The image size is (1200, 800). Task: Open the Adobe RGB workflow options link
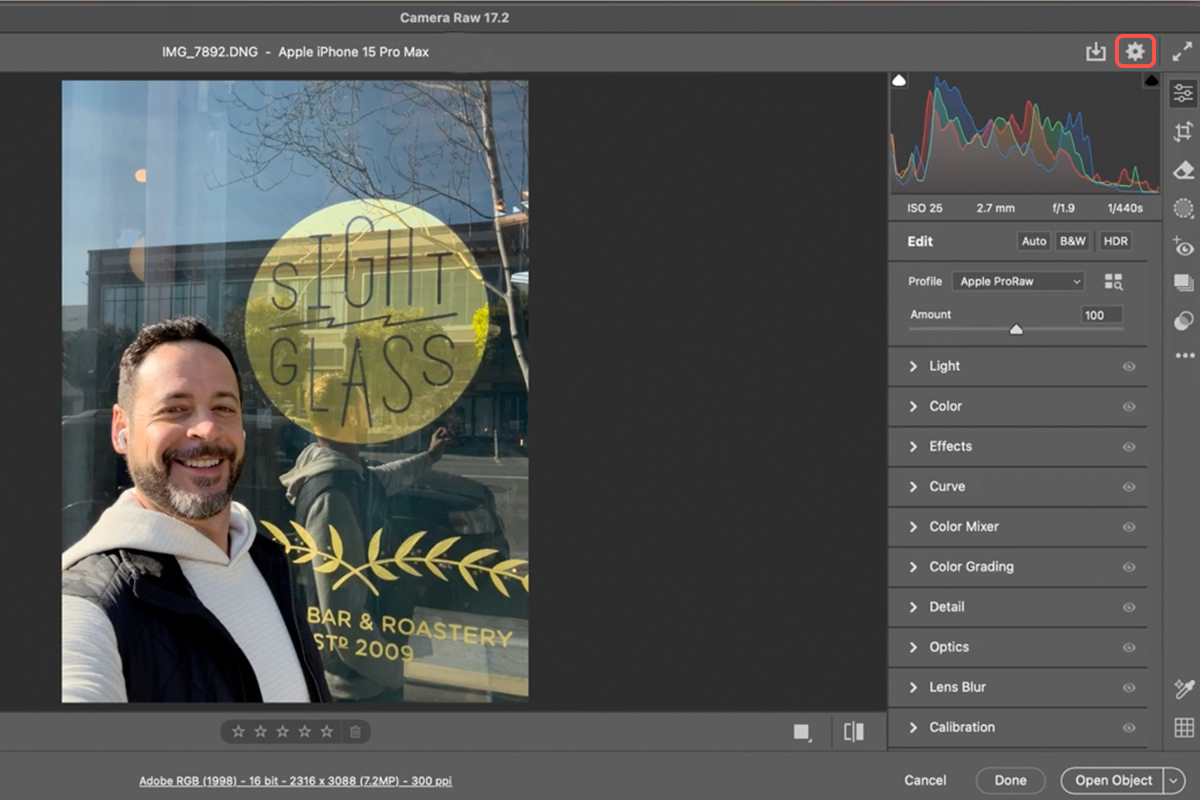point(295,781)
